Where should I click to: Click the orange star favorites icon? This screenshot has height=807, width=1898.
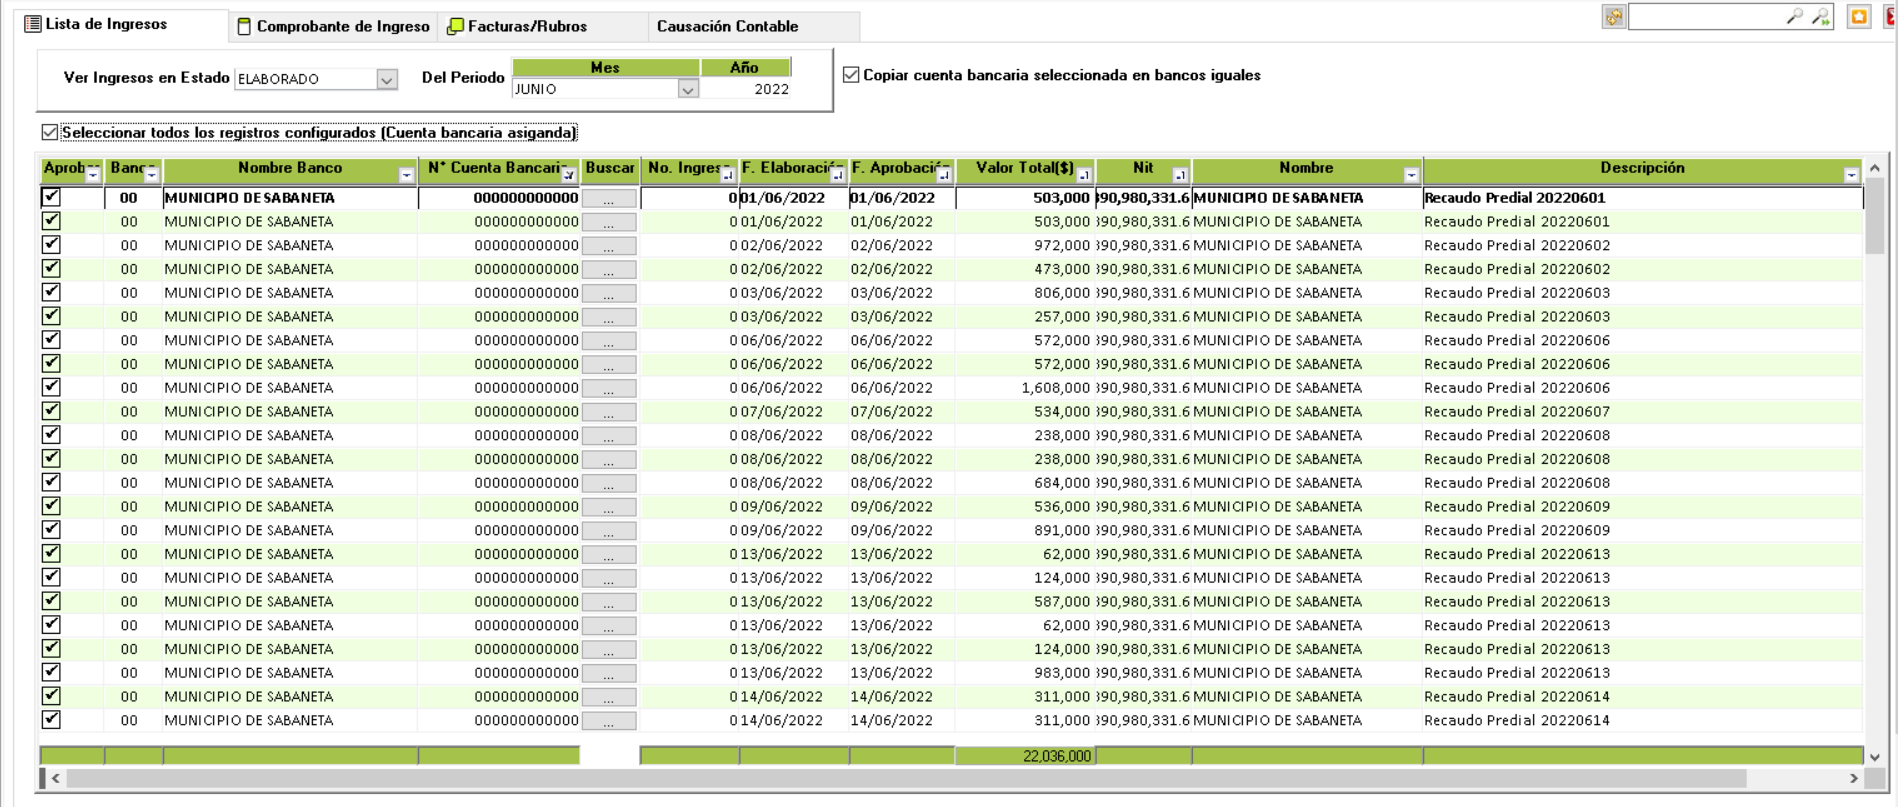[1858, 17]
